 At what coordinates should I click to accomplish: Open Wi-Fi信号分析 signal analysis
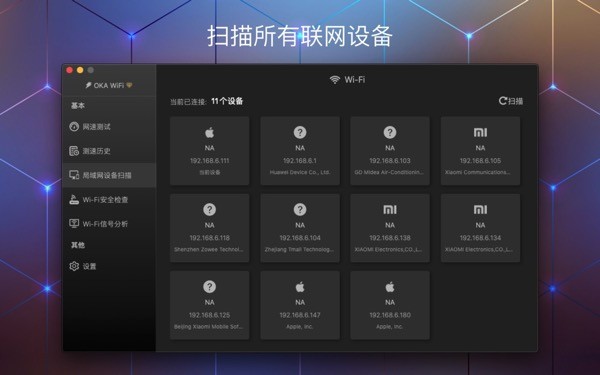click(x=109, y=224)
